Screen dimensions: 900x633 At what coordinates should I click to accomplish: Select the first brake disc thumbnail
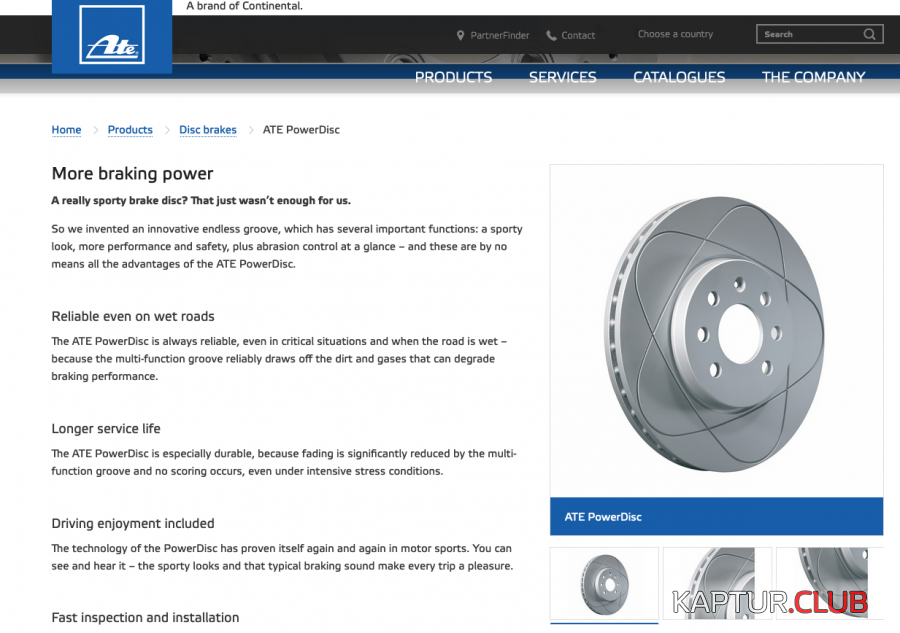[x=604, y=583]
